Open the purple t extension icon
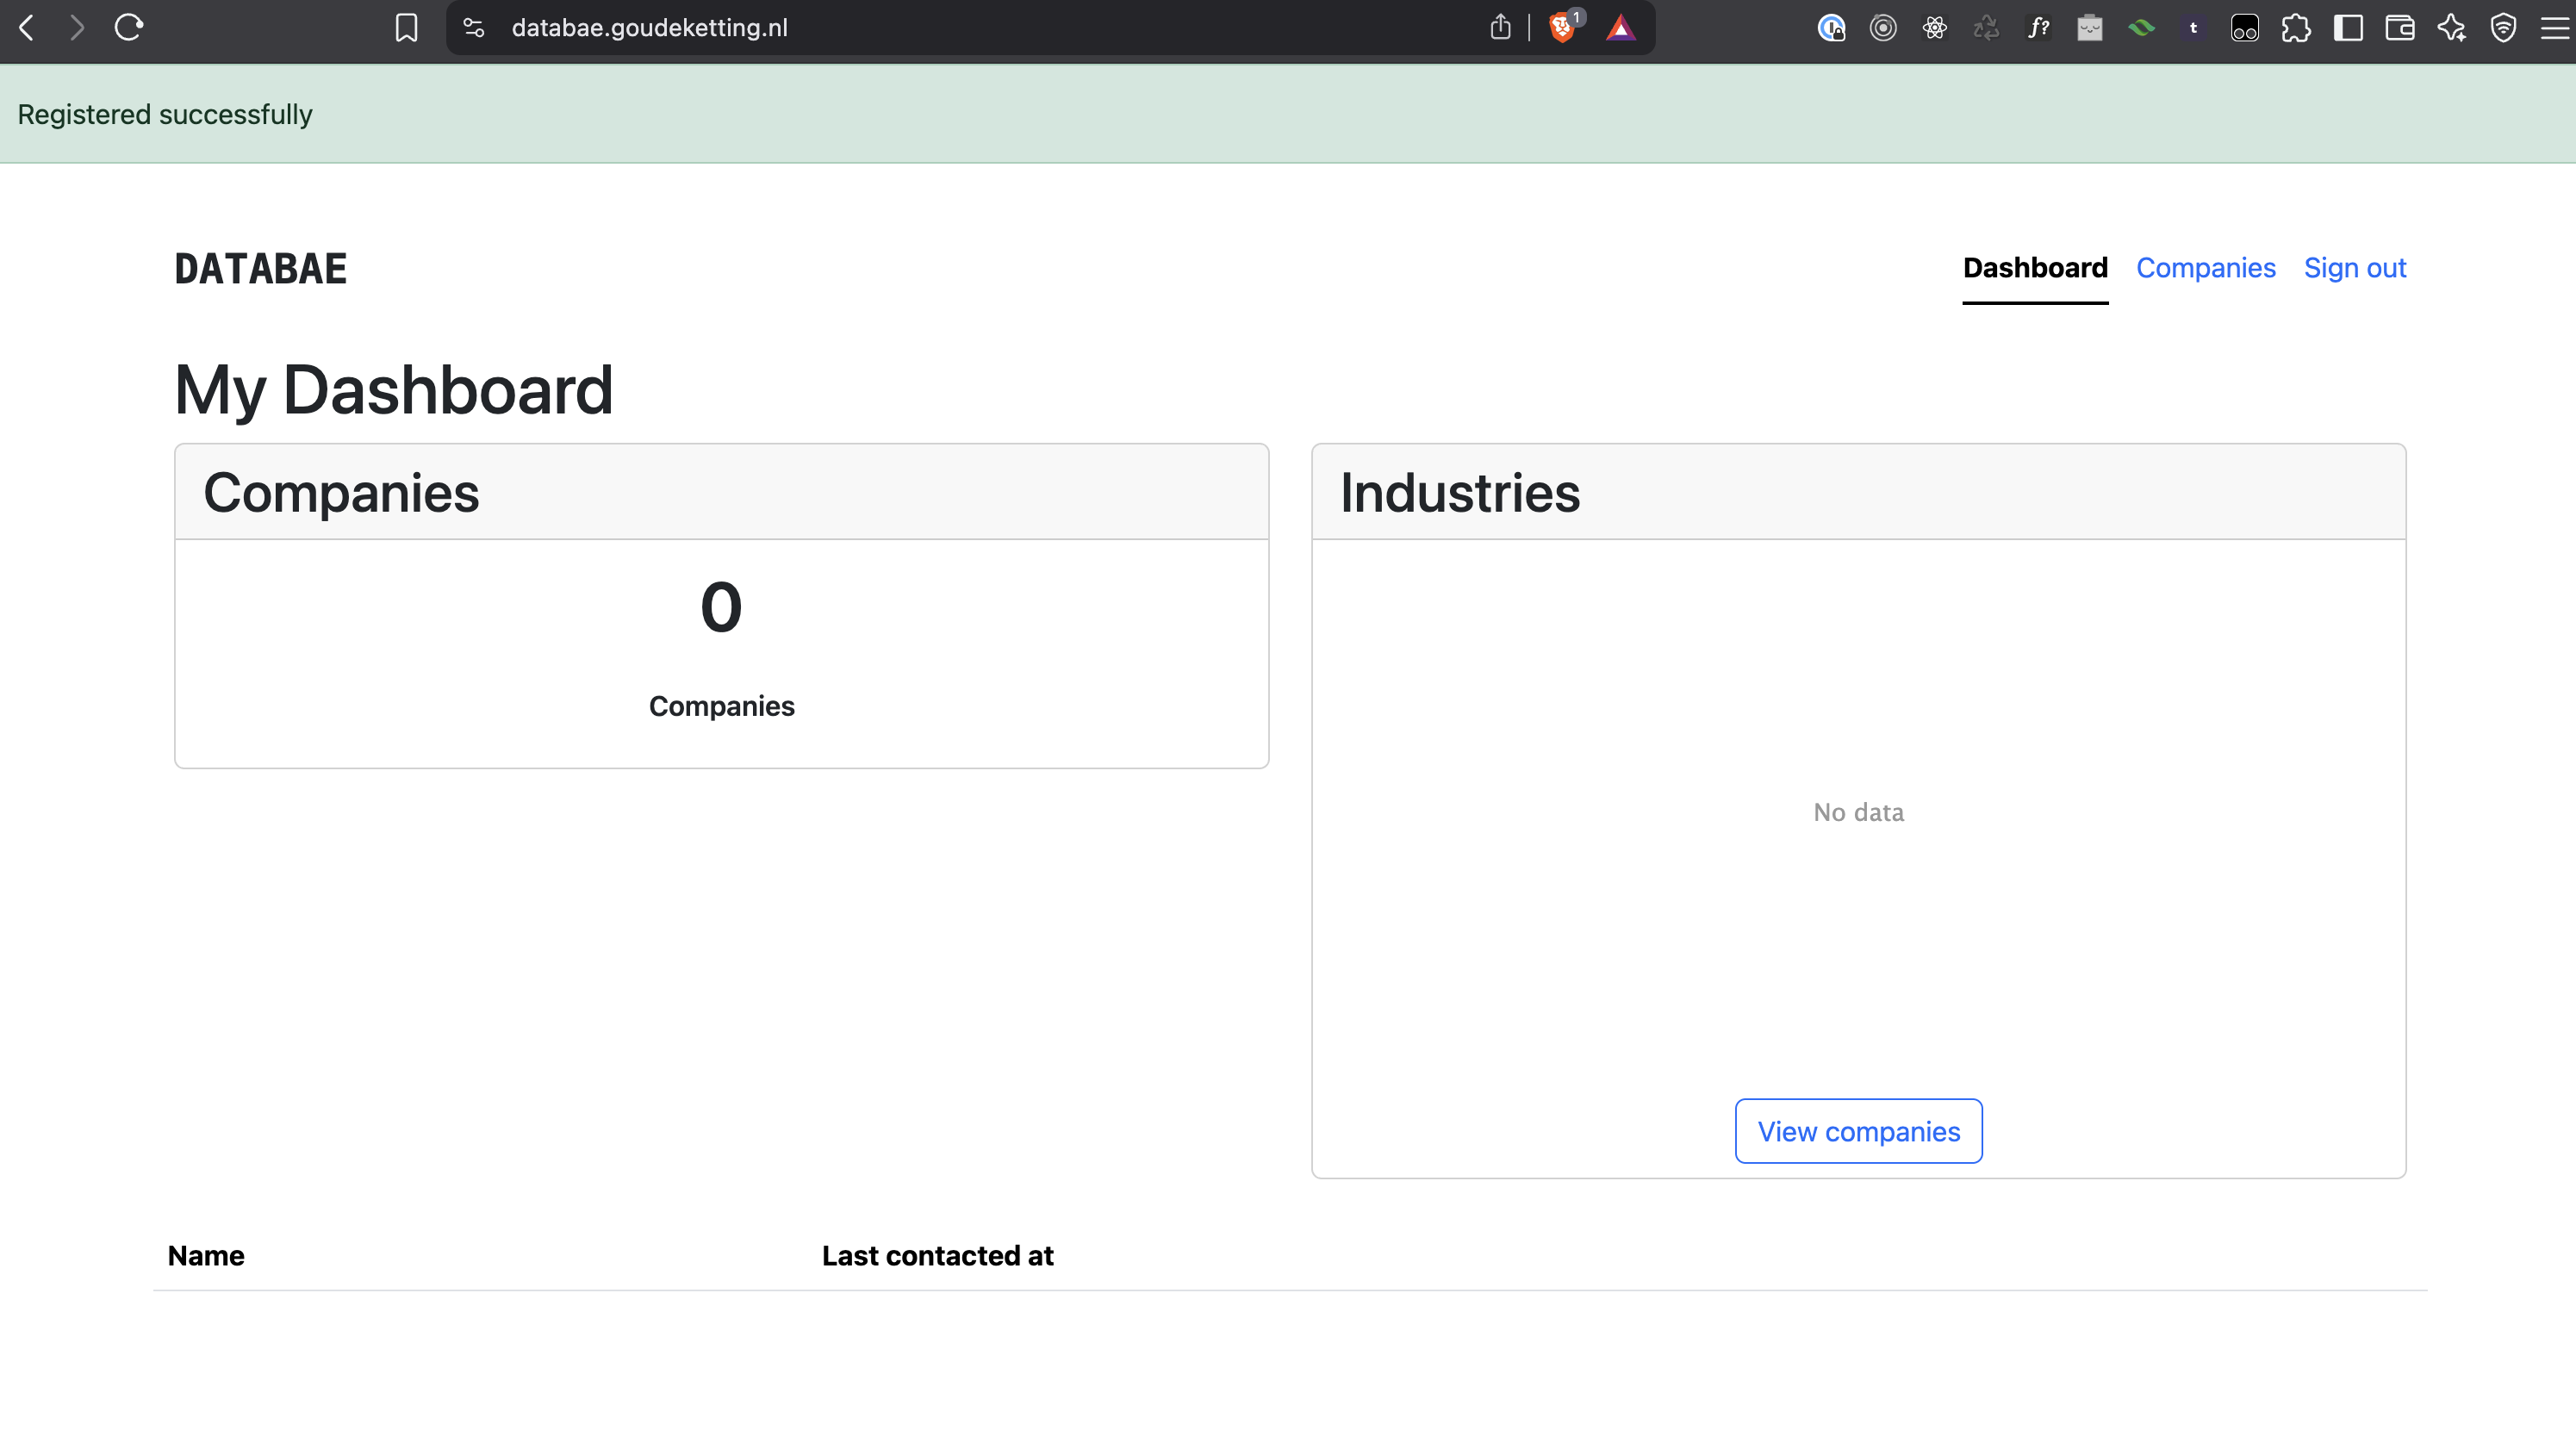Image resolution: width=2576 pixels, height=1430 pixels. point(2193,27)
